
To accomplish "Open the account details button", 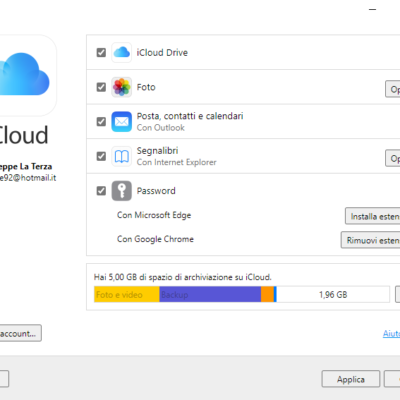I will (x=20, y=333).
